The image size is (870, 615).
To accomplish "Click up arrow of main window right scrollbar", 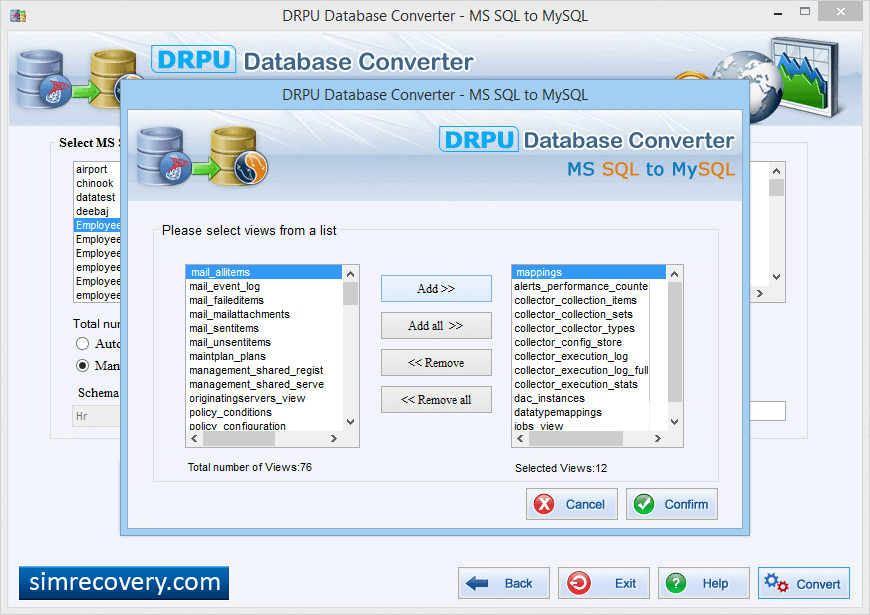I will tap(776, 171).
